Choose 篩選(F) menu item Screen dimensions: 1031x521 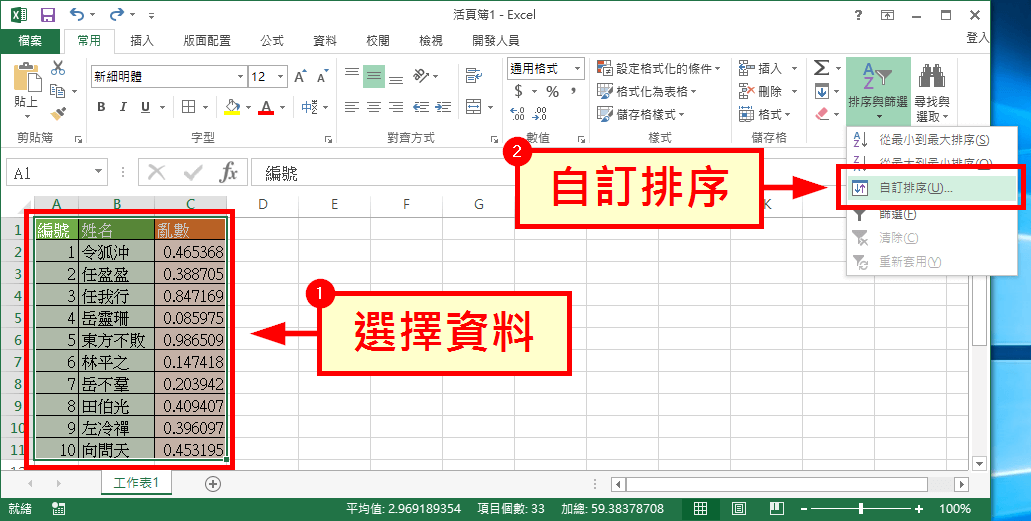(x=932, y=214)
